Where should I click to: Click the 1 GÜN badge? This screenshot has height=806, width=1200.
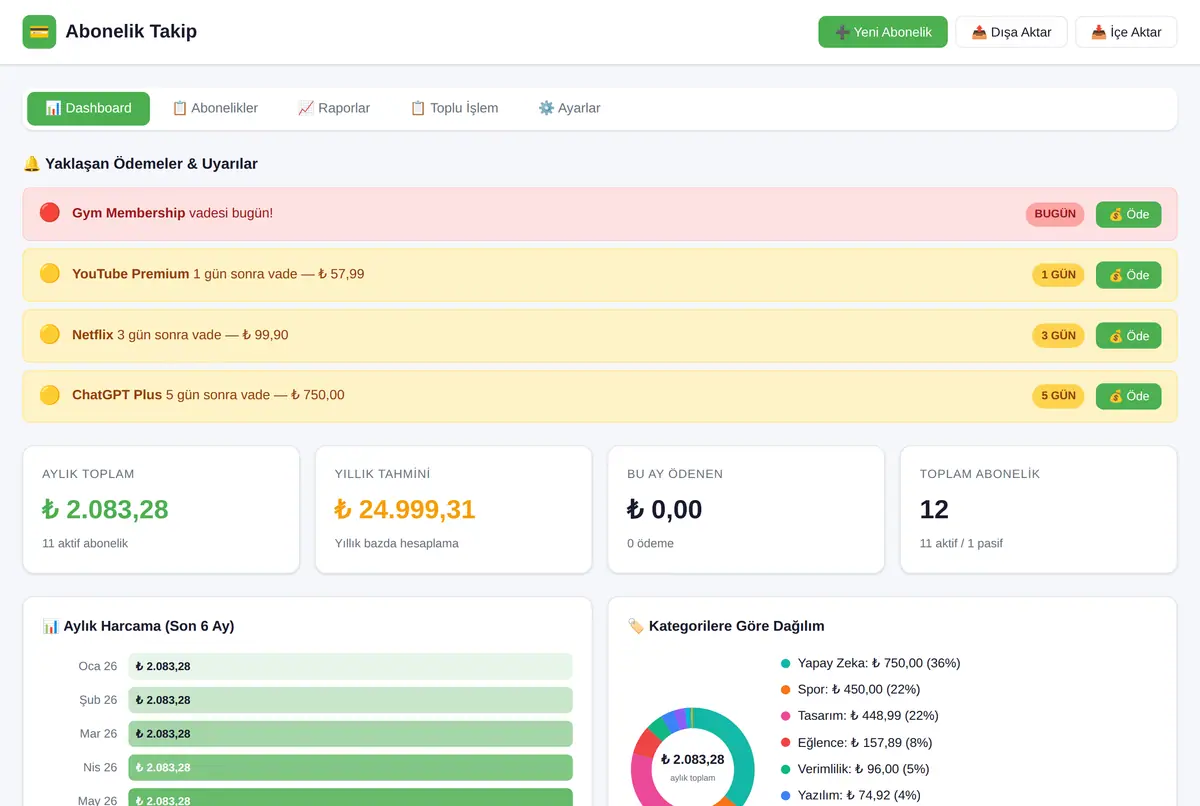tap(1058, 275)
